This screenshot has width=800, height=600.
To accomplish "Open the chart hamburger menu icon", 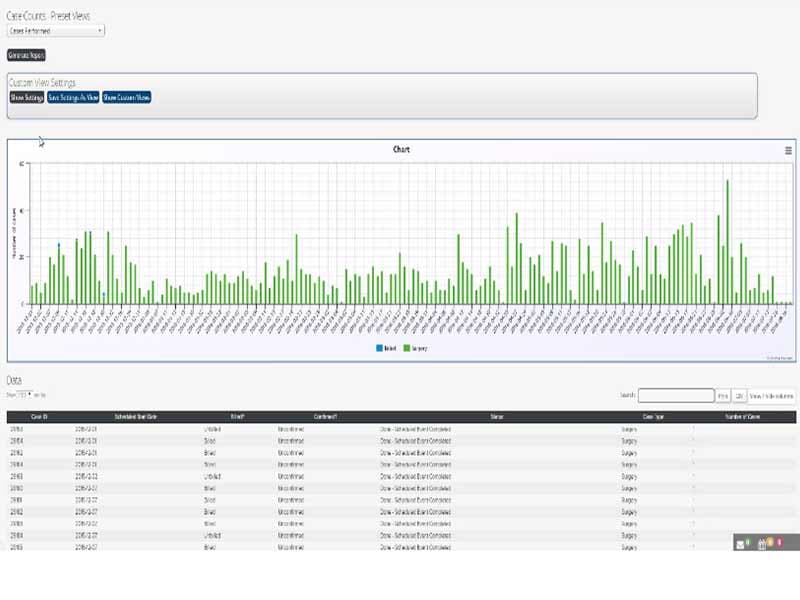I will click(788, 151).
